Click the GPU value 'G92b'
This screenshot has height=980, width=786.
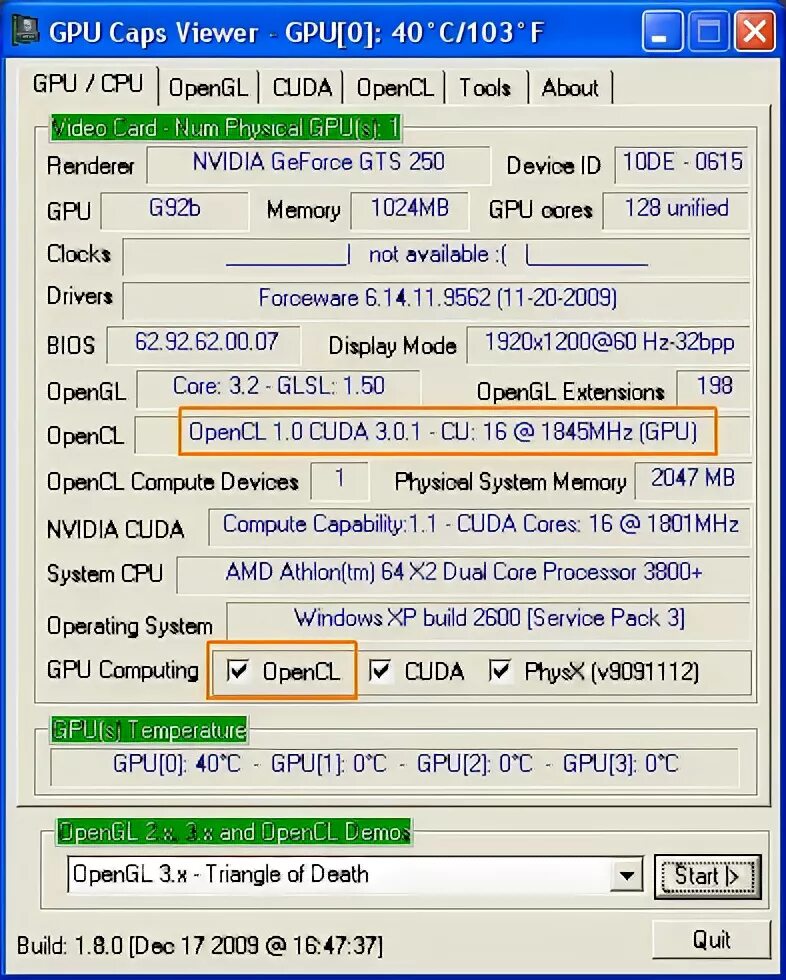tap(174, 210)
